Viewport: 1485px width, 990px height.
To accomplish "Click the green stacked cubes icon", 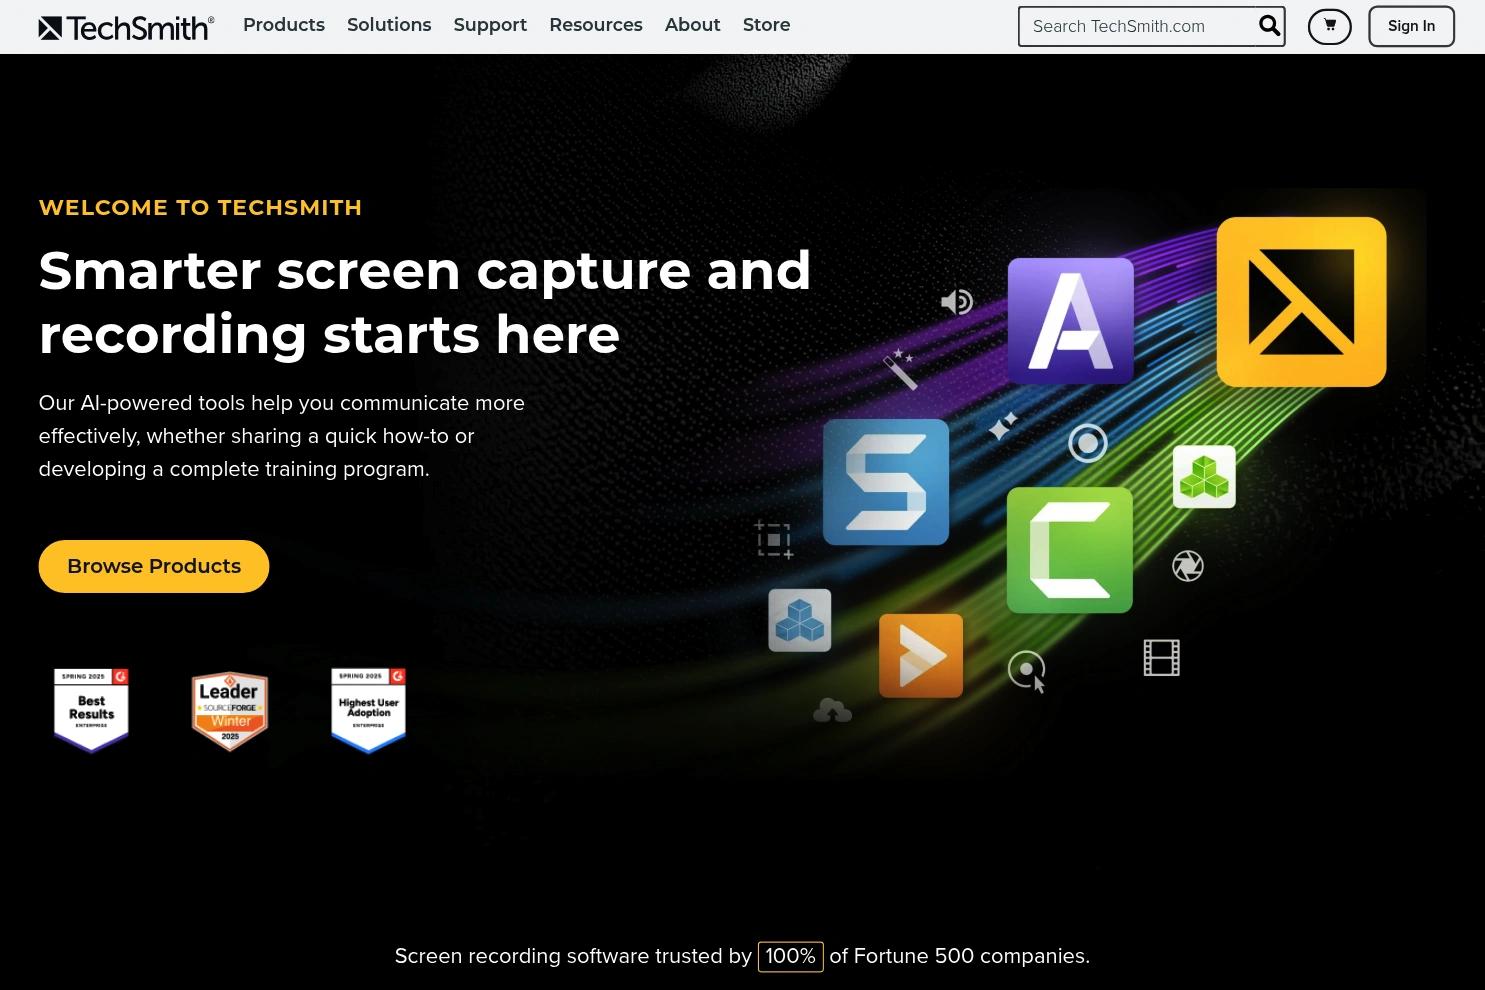I will 1204,477.
